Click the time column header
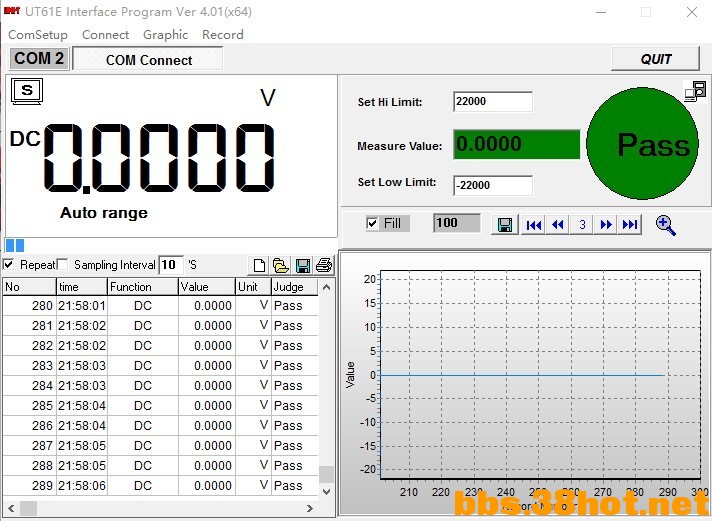 (x=82, y=287)
